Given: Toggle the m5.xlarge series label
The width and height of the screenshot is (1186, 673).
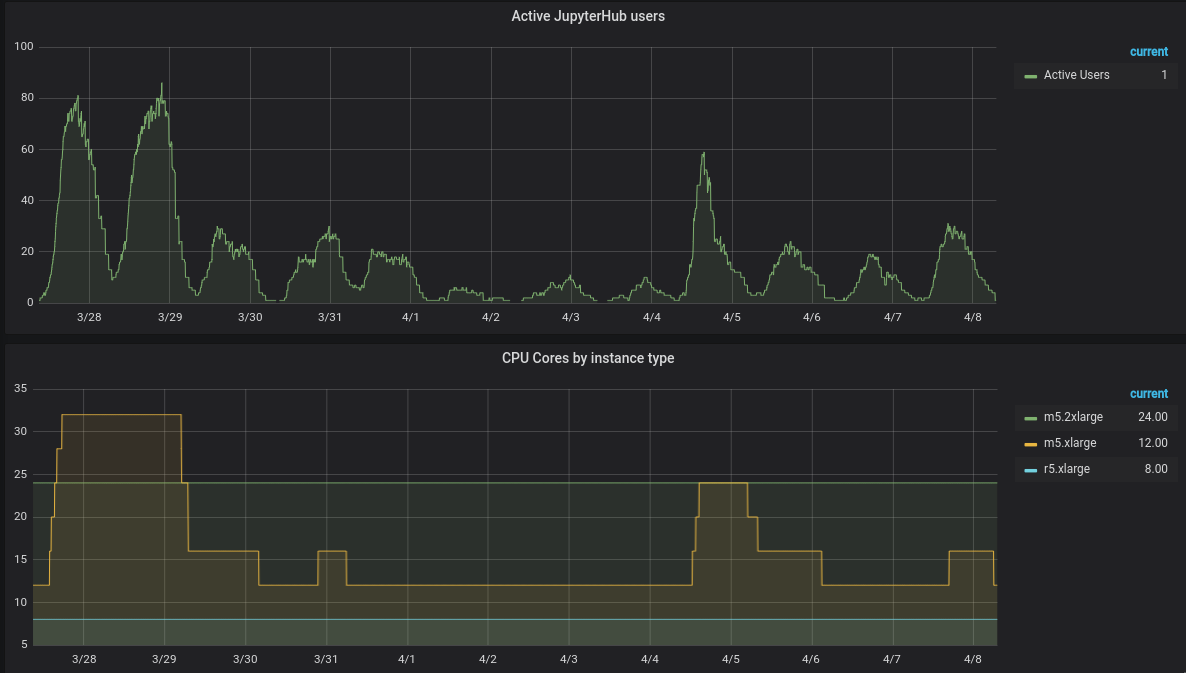Looking at the screenshot, I should tap(1070, 443).
